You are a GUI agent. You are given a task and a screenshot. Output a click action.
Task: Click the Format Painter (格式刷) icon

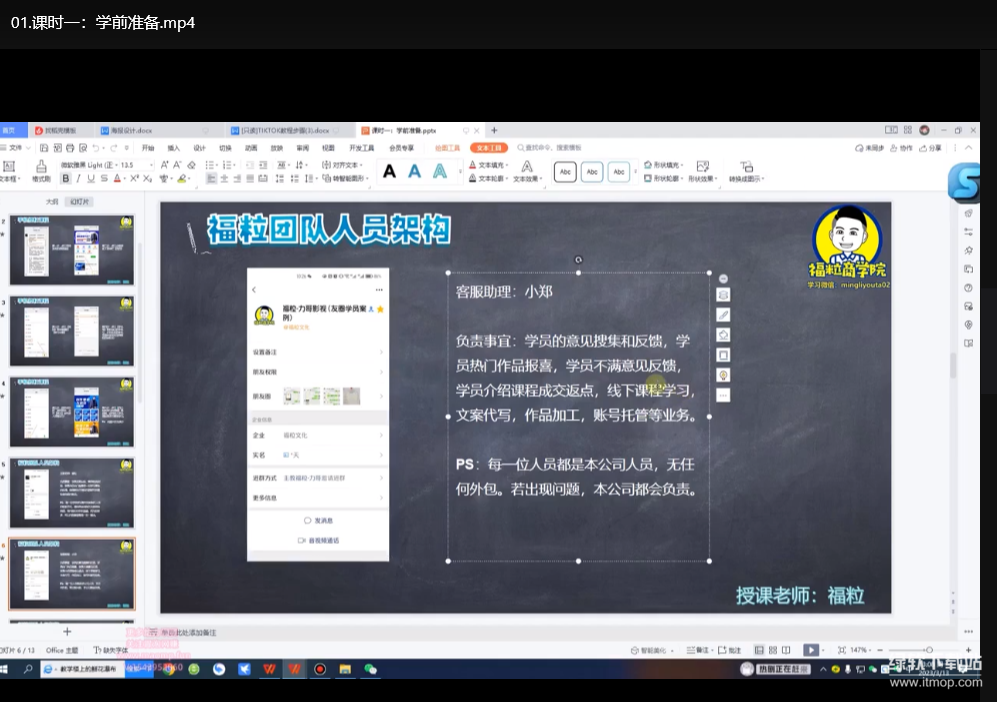(41, 170)
